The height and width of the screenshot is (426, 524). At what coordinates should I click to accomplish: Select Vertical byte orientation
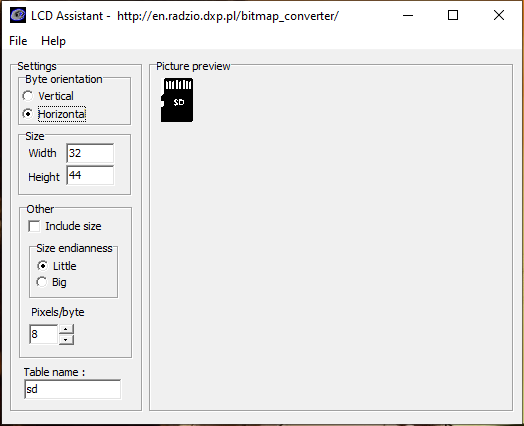28,96
